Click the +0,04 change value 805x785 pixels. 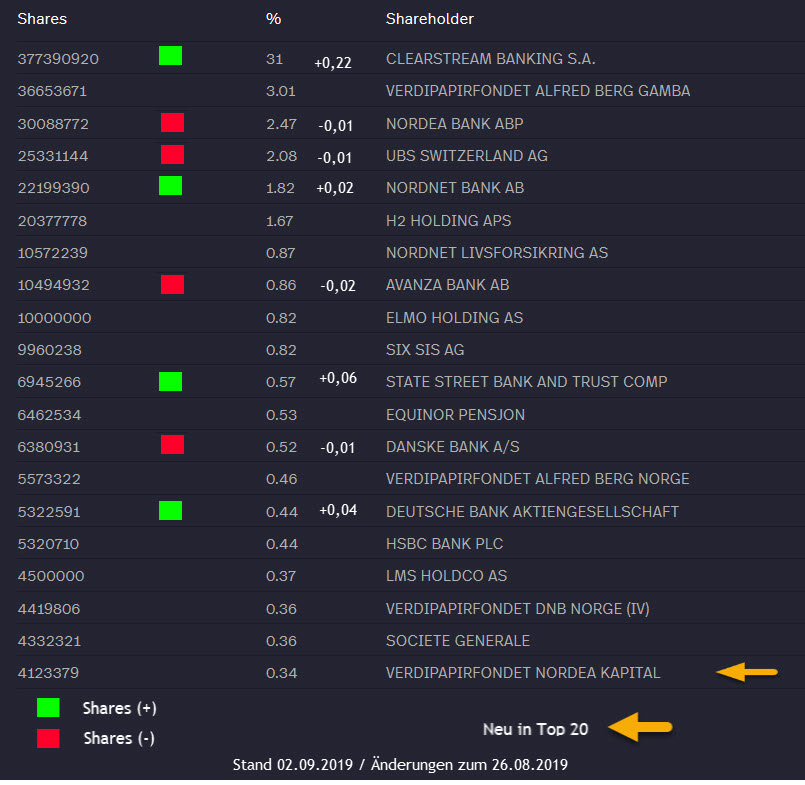[x=338, y=510]
